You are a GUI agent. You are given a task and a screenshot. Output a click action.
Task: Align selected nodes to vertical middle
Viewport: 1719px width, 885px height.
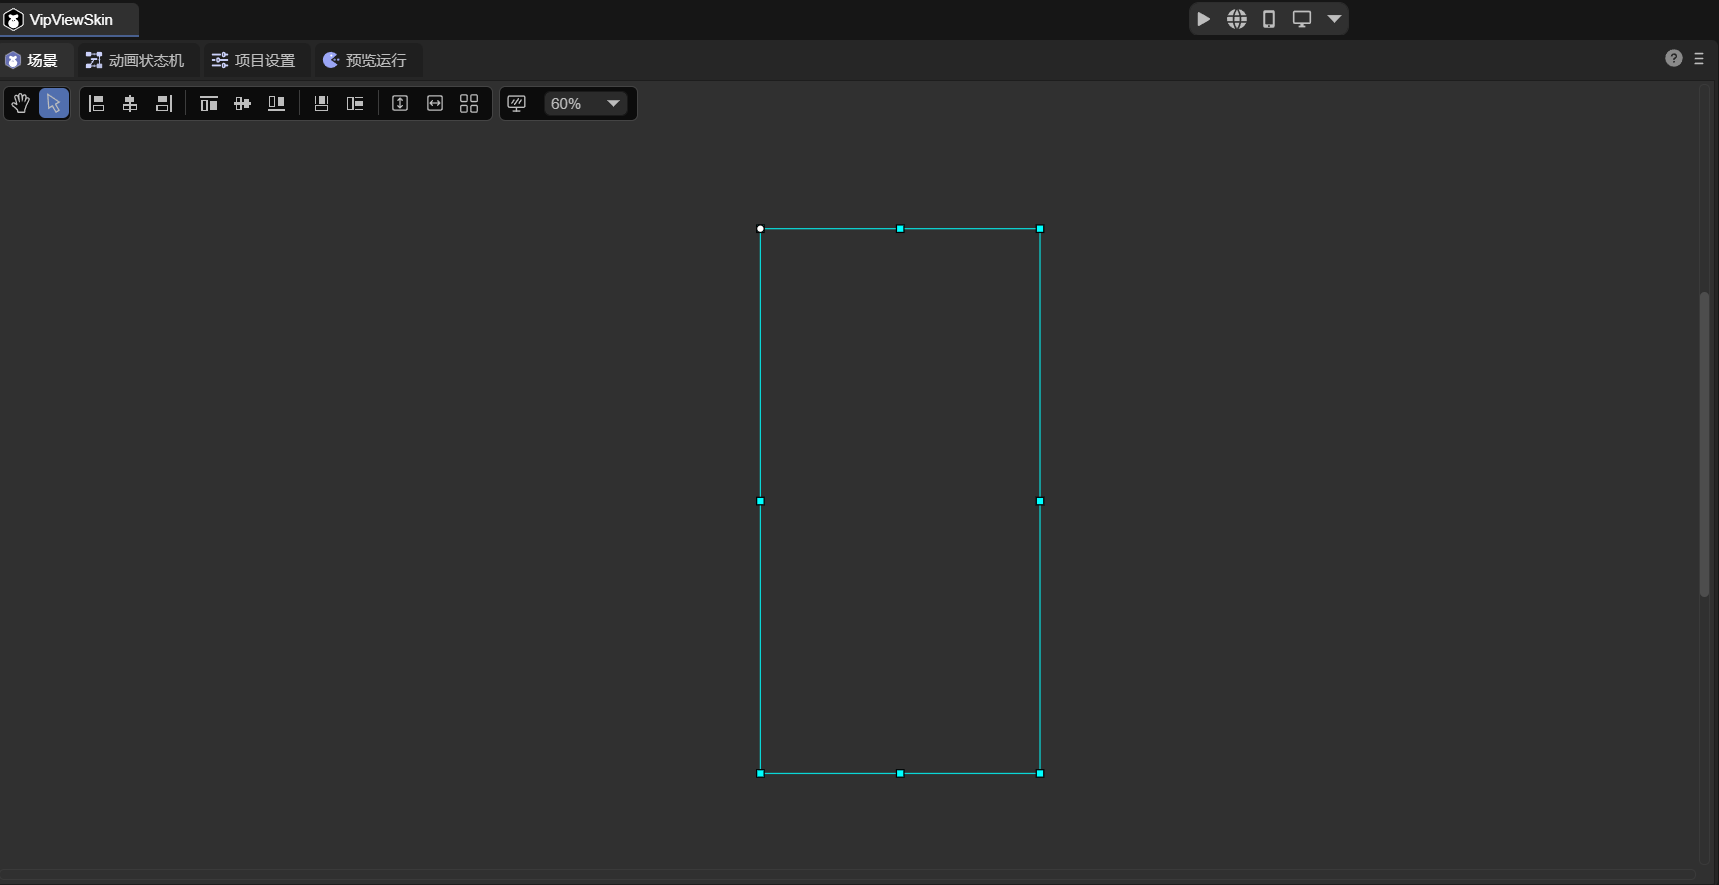[x=242, y=104]
